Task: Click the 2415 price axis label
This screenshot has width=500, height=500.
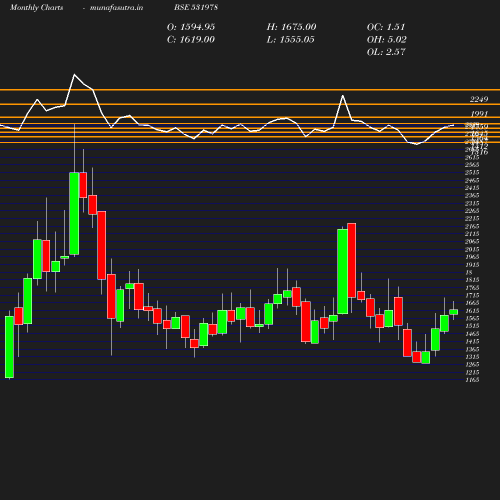Action: tap(472, 188)
